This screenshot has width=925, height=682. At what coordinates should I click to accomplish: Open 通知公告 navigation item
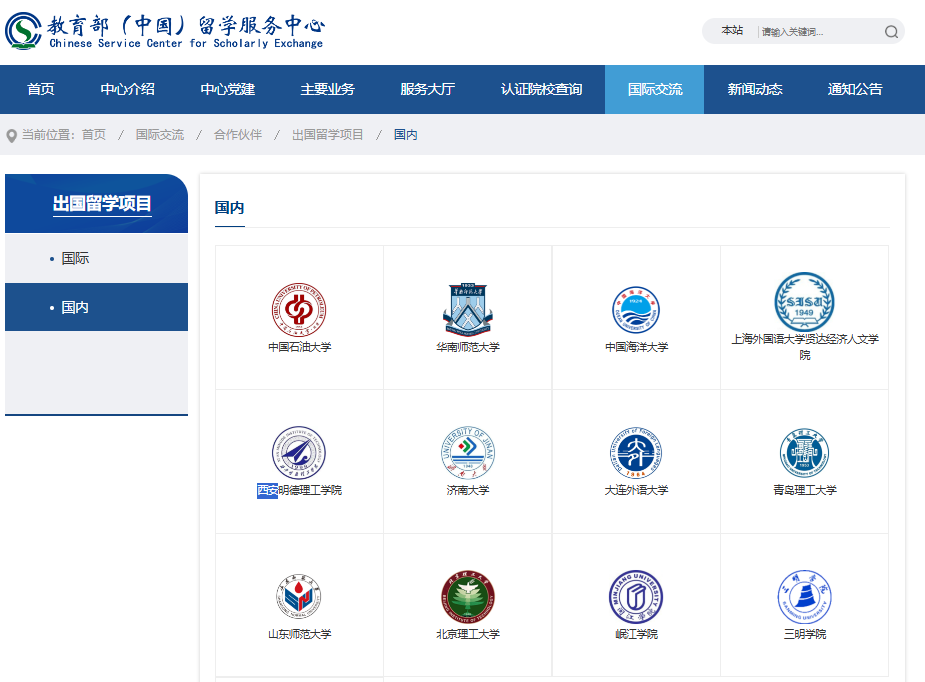tap(855, 89)
